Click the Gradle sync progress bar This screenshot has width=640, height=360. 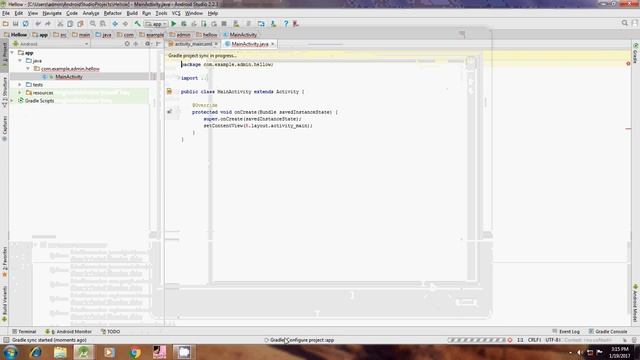477,340
